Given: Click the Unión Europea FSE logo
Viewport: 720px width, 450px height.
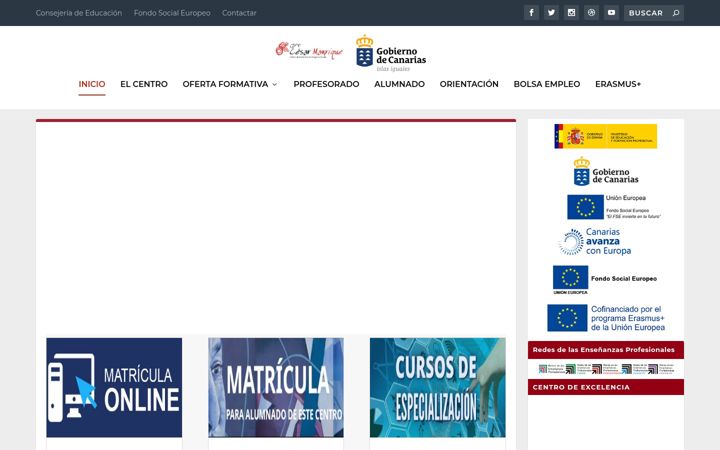Looking at the screenshot, I should point(614,207).
